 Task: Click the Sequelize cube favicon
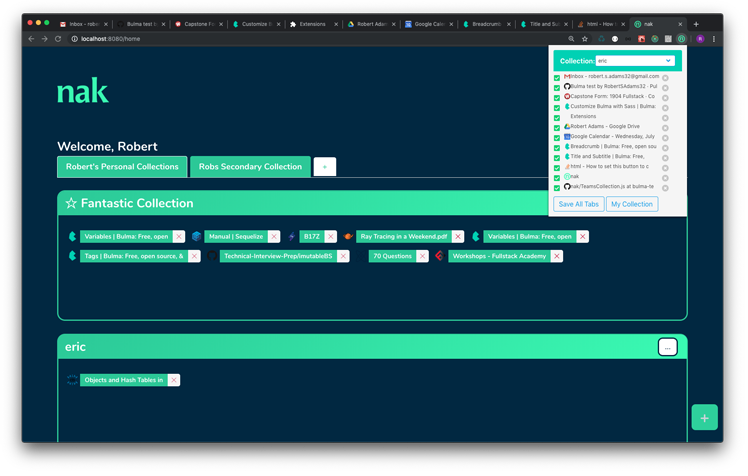tap(196, 237)
